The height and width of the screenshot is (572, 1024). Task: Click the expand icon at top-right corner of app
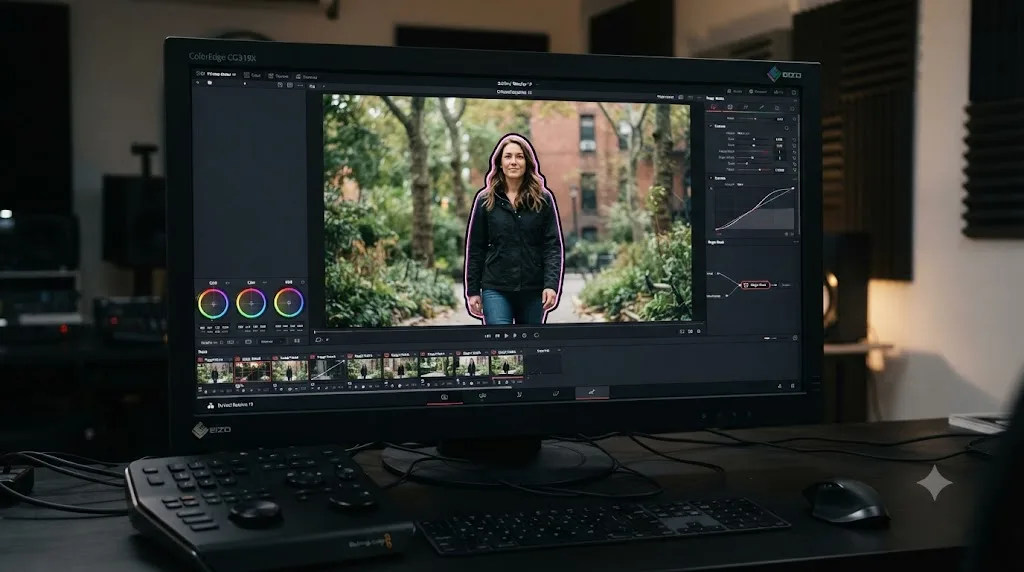point(794,93)
